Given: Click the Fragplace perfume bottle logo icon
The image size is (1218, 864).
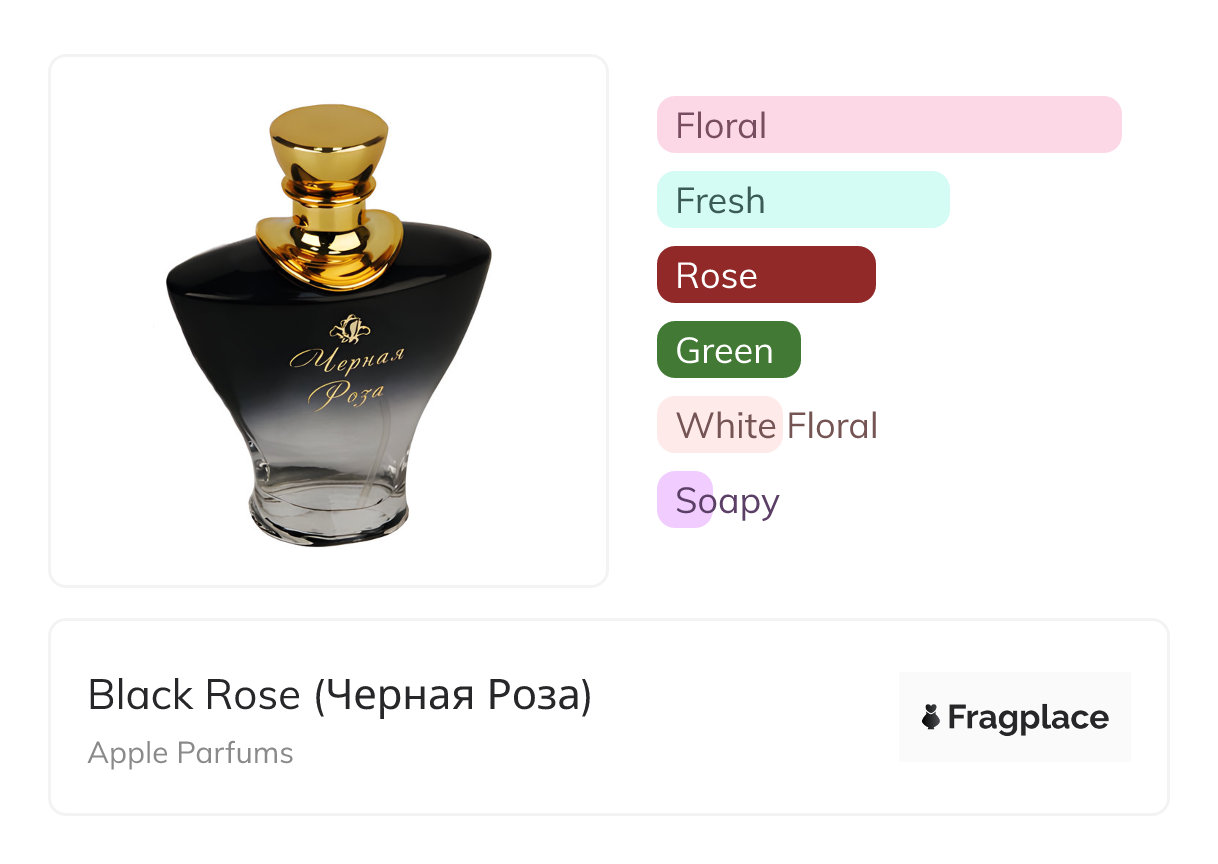Looking at the screenshot, I should point(931,717).
